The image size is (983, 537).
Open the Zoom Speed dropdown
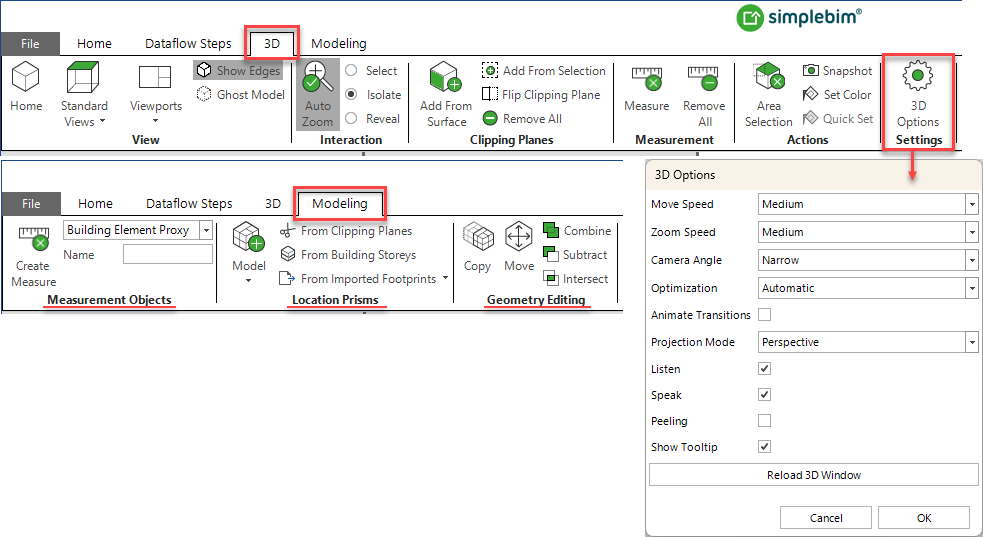coord(972,232)
